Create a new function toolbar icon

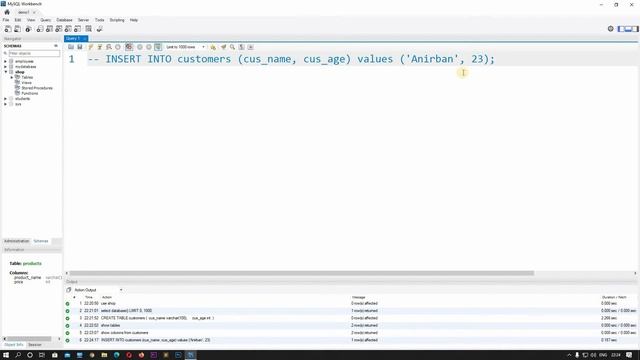tap(78, 29)
